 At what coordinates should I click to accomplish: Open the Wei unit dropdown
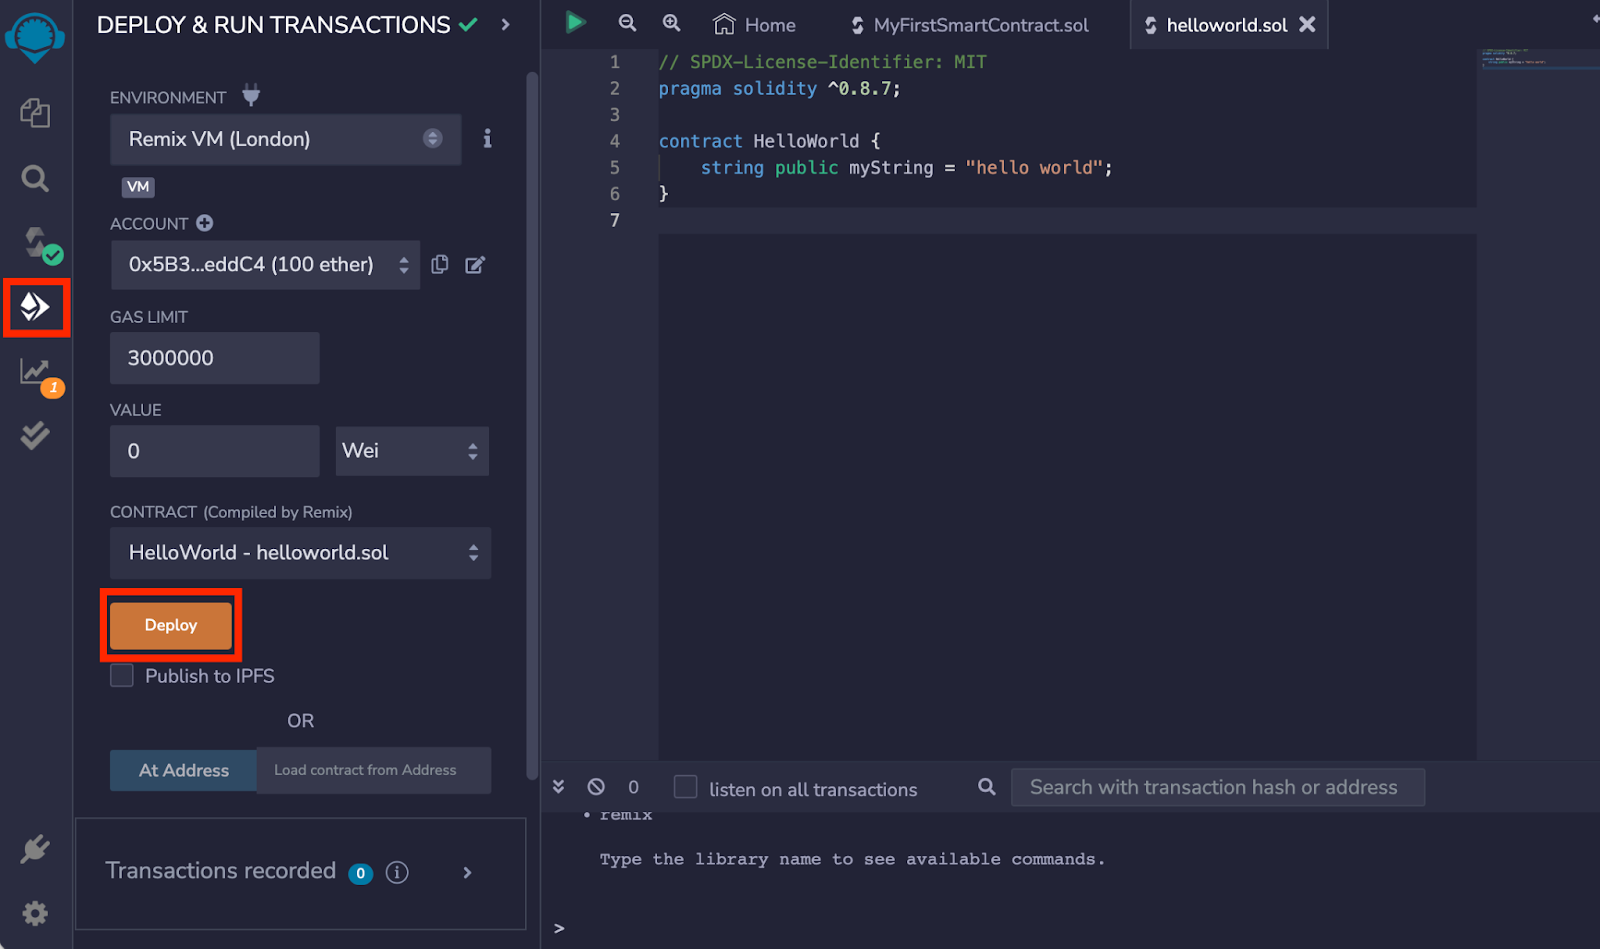411,451
